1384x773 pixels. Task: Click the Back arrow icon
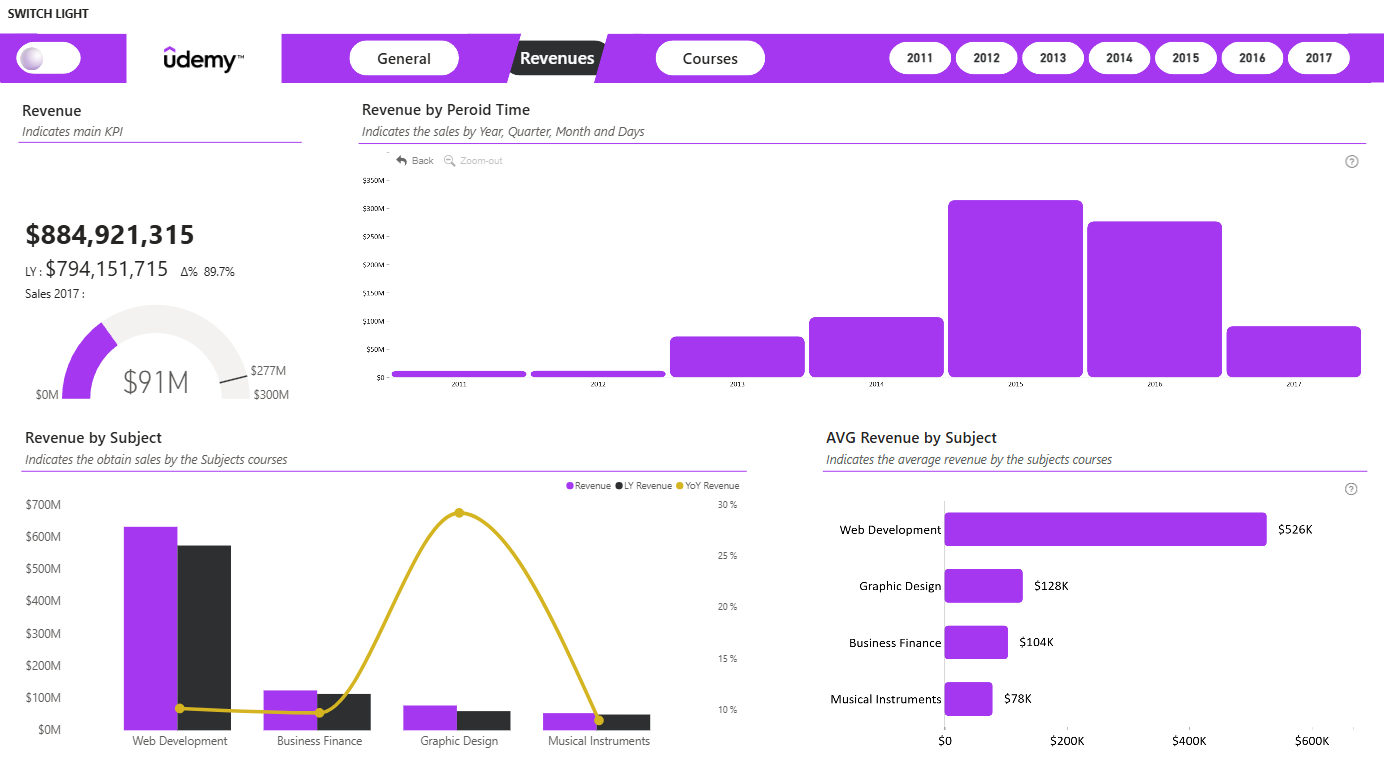coord(402,160)
